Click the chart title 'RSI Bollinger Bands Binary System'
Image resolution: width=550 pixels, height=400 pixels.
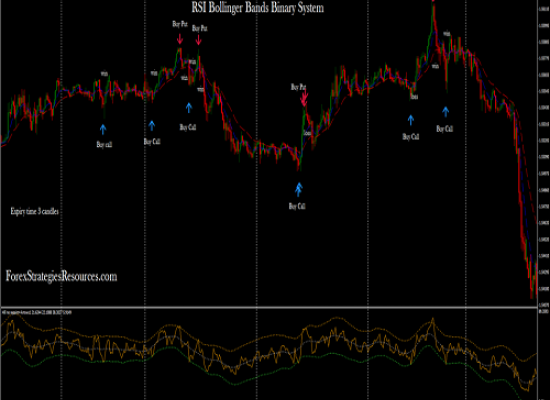click(x=257, y=7)
